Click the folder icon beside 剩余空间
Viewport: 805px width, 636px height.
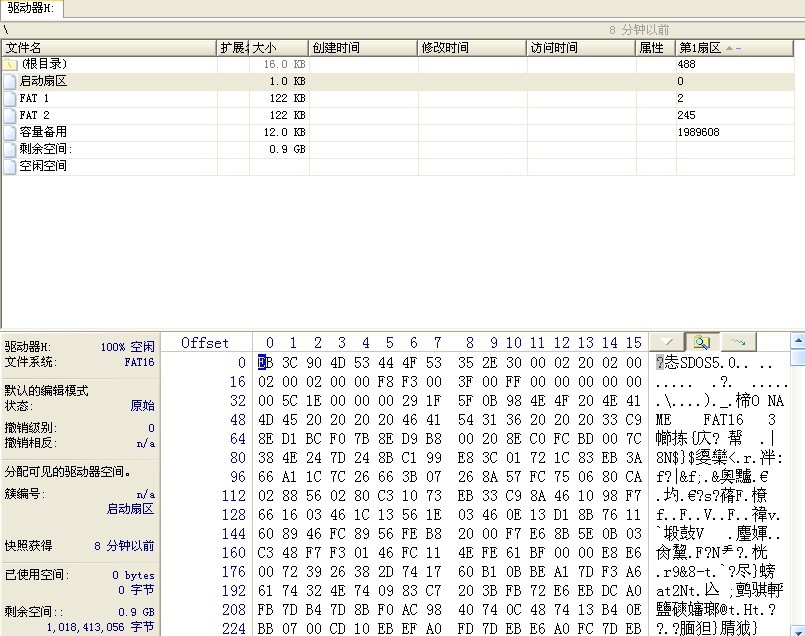coord(9,149)
